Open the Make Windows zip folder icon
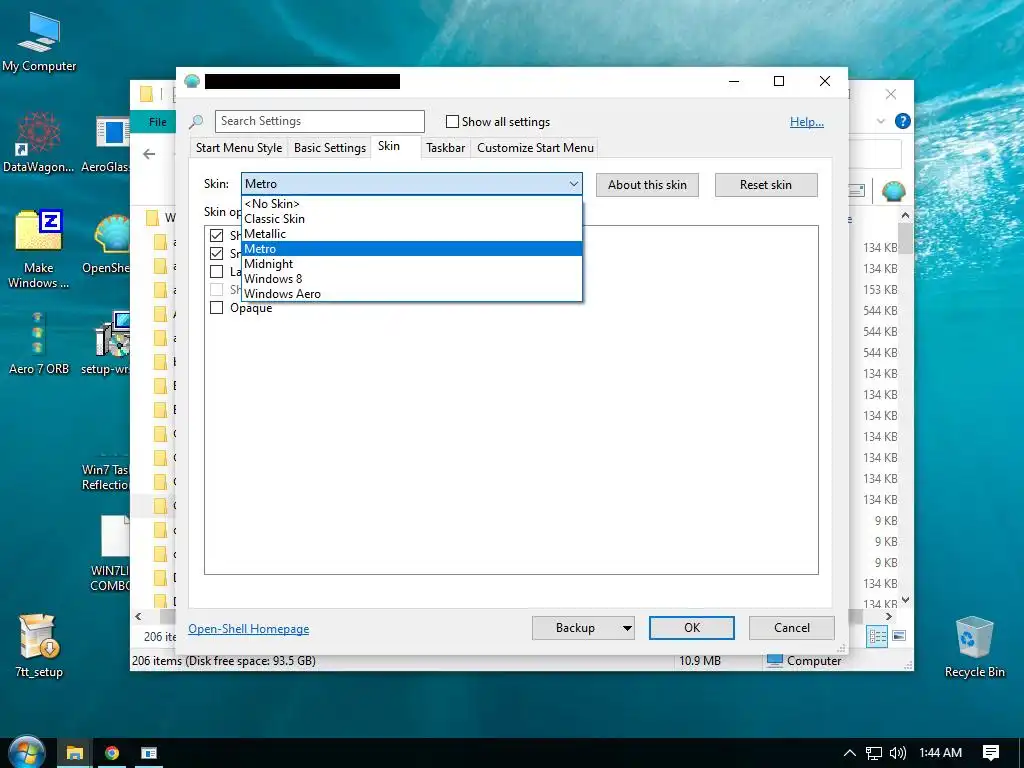 tap(39, 248)
